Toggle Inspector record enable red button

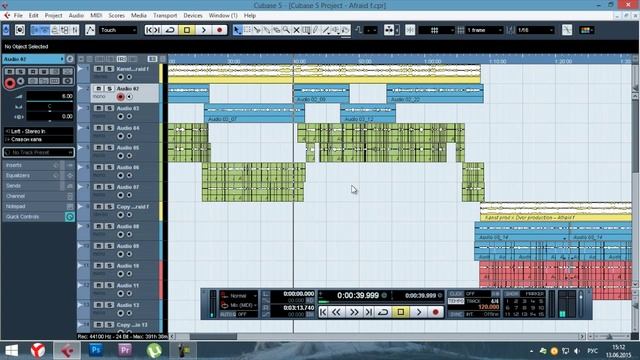(x=9, y=83)
